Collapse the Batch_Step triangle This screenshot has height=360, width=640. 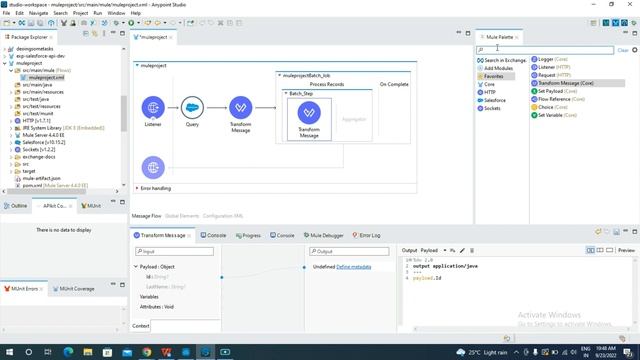[x=286, y=93]
